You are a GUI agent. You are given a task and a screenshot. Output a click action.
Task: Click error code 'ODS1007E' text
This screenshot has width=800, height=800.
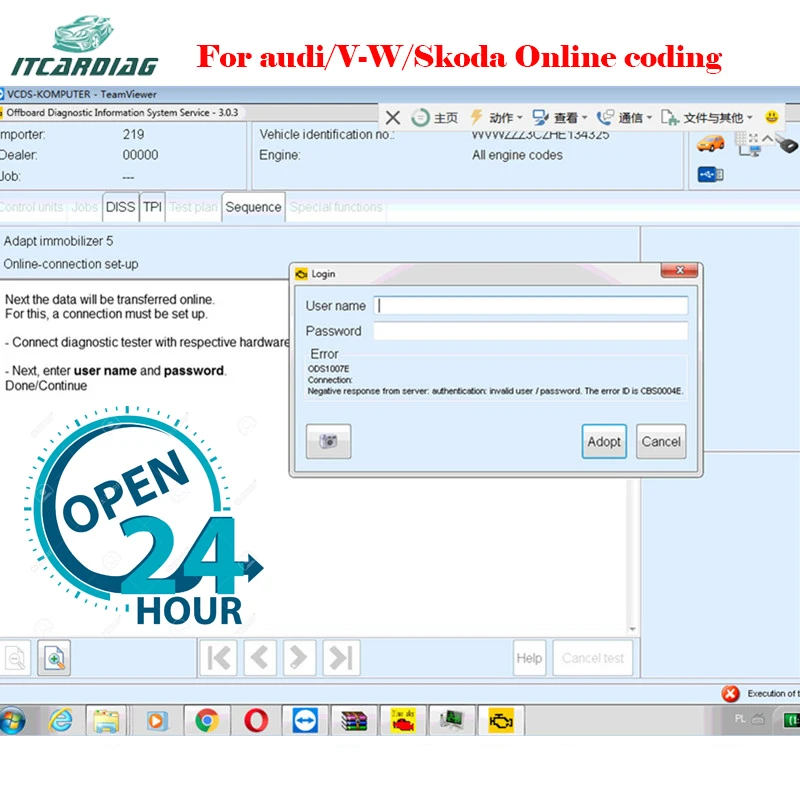coord(329,368)
